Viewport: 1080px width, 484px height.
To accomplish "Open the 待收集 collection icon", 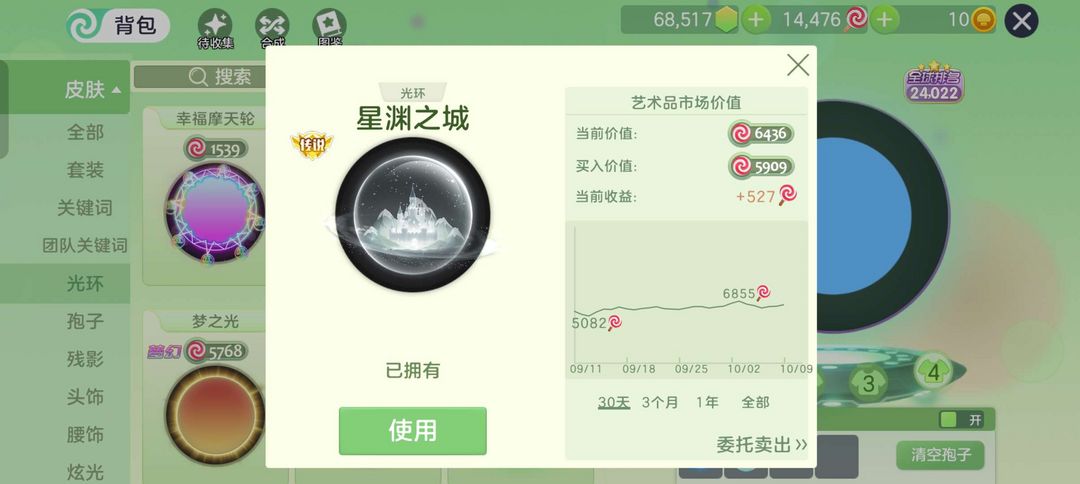I will [x=215, y=26].
